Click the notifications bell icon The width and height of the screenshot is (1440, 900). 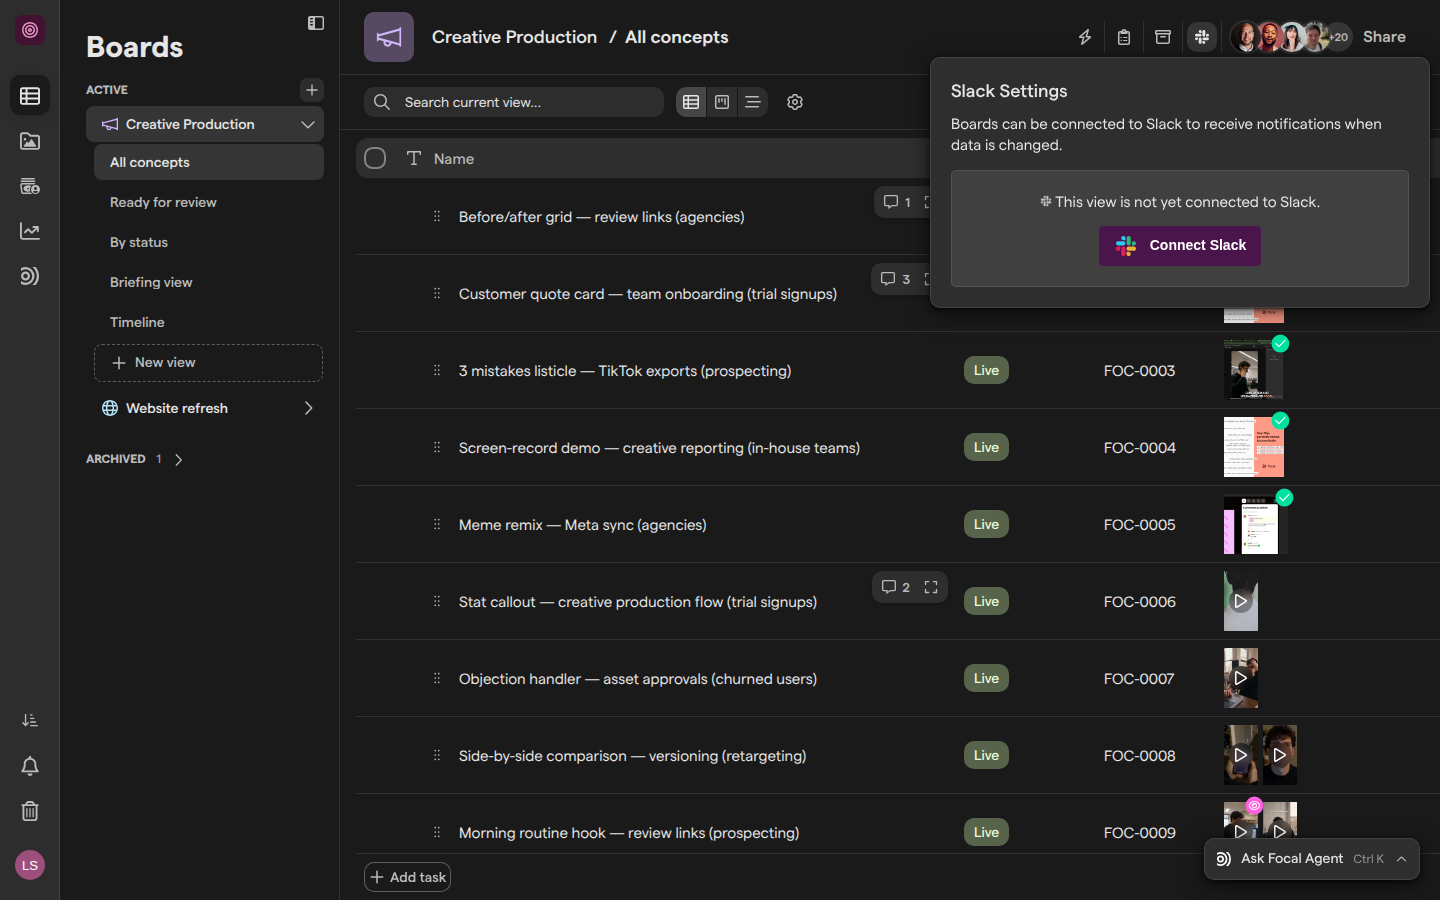tap(30, 766)
